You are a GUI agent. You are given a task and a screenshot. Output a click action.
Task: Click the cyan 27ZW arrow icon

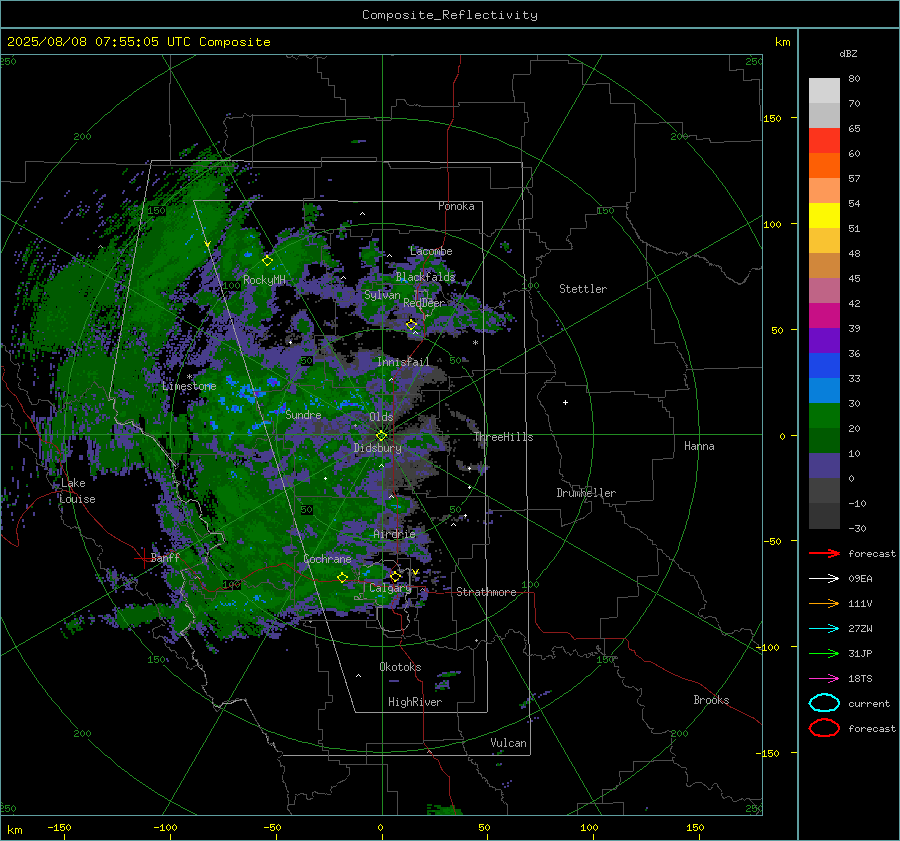pos(824,629)
